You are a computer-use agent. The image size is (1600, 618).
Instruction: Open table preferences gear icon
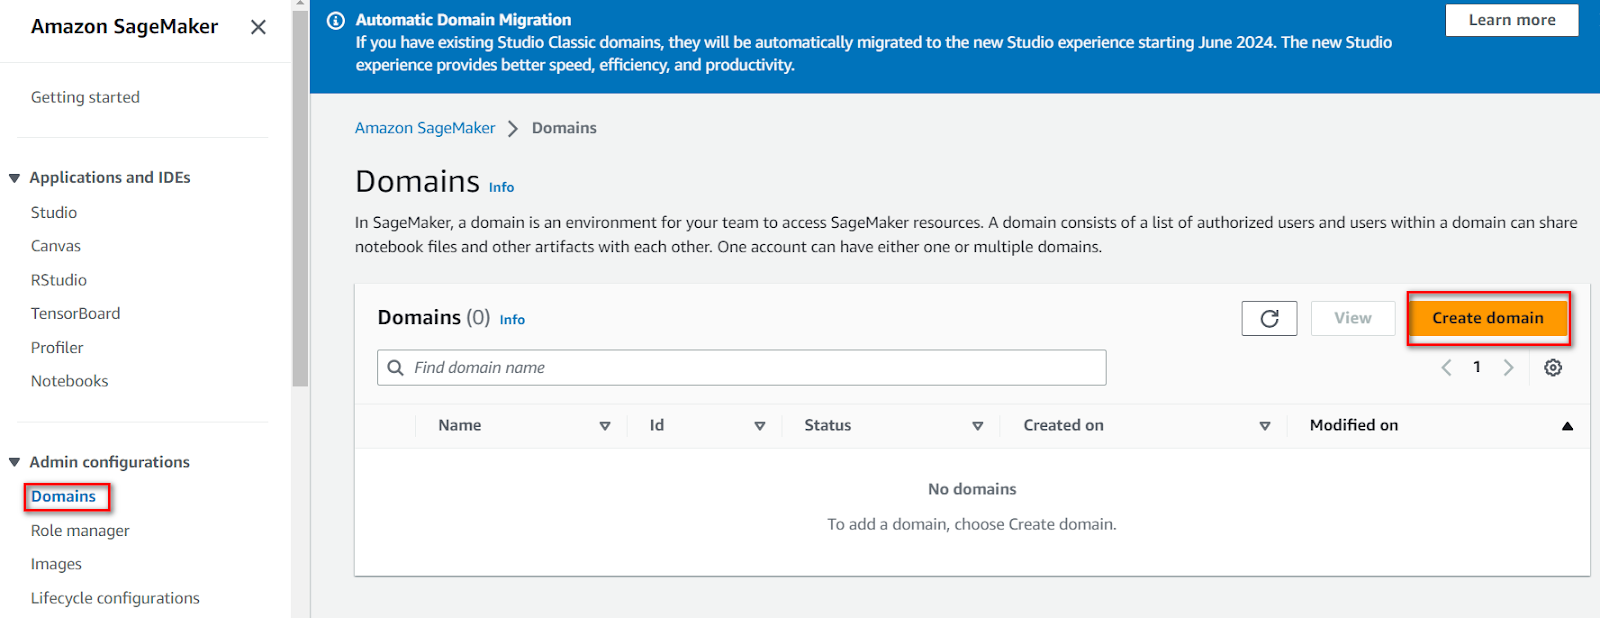[x=1553, y=367]
